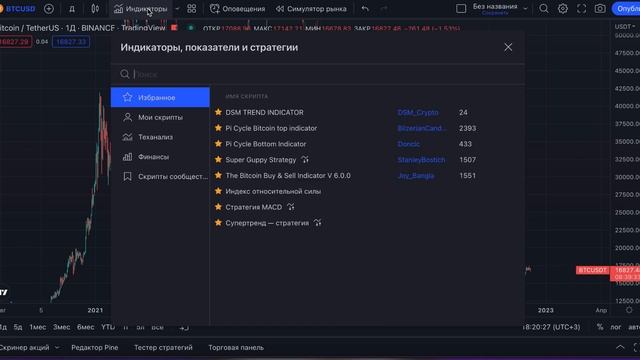Open Тестер стратегий tab
Viewport: 640px width, 360px height.
point(163,348)
